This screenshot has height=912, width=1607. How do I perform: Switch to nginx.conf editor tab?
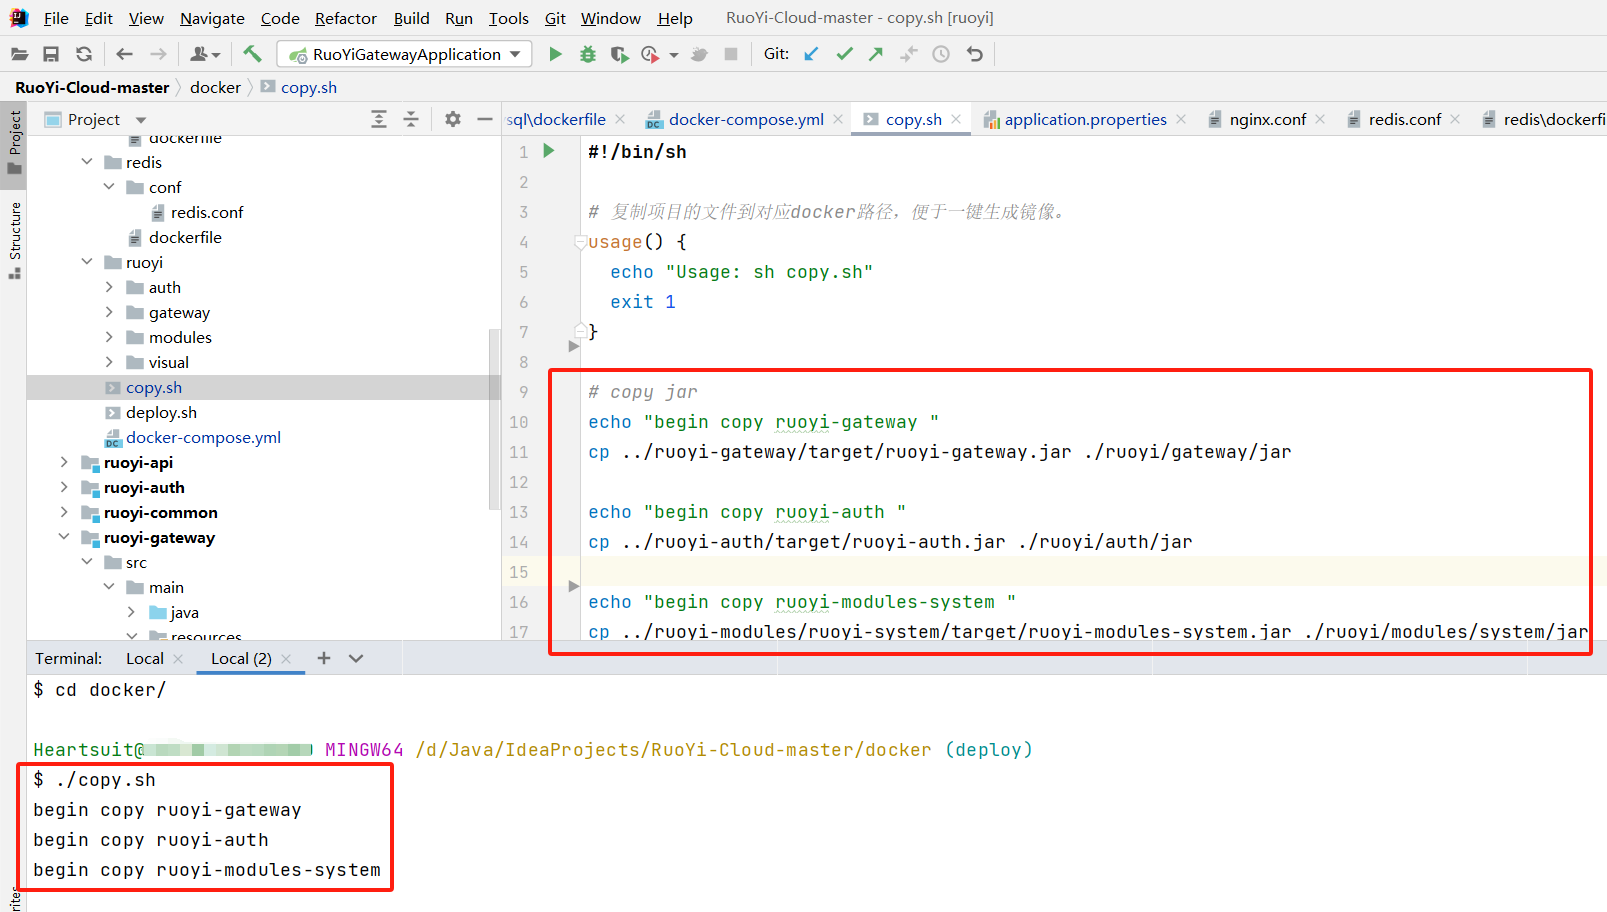(1267, 119)
